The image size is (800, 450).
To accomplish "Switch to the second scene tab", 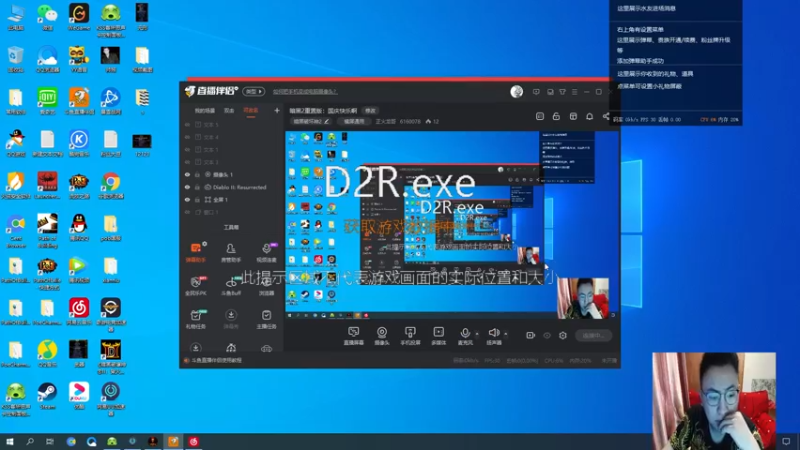I will (229, 111).
